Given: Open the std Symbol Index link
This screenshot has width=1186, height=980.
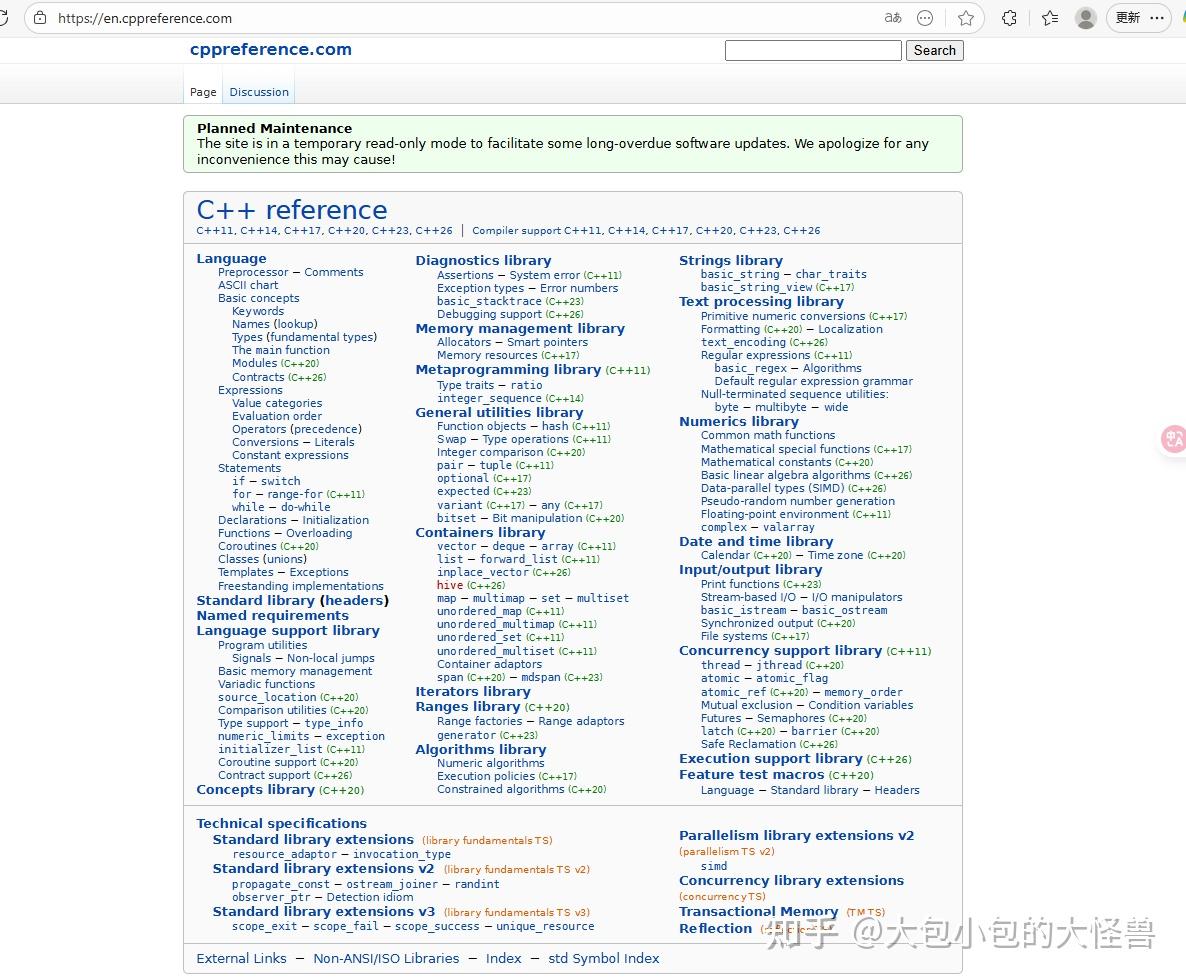Looking at the screenshot, I should point(604,958).
